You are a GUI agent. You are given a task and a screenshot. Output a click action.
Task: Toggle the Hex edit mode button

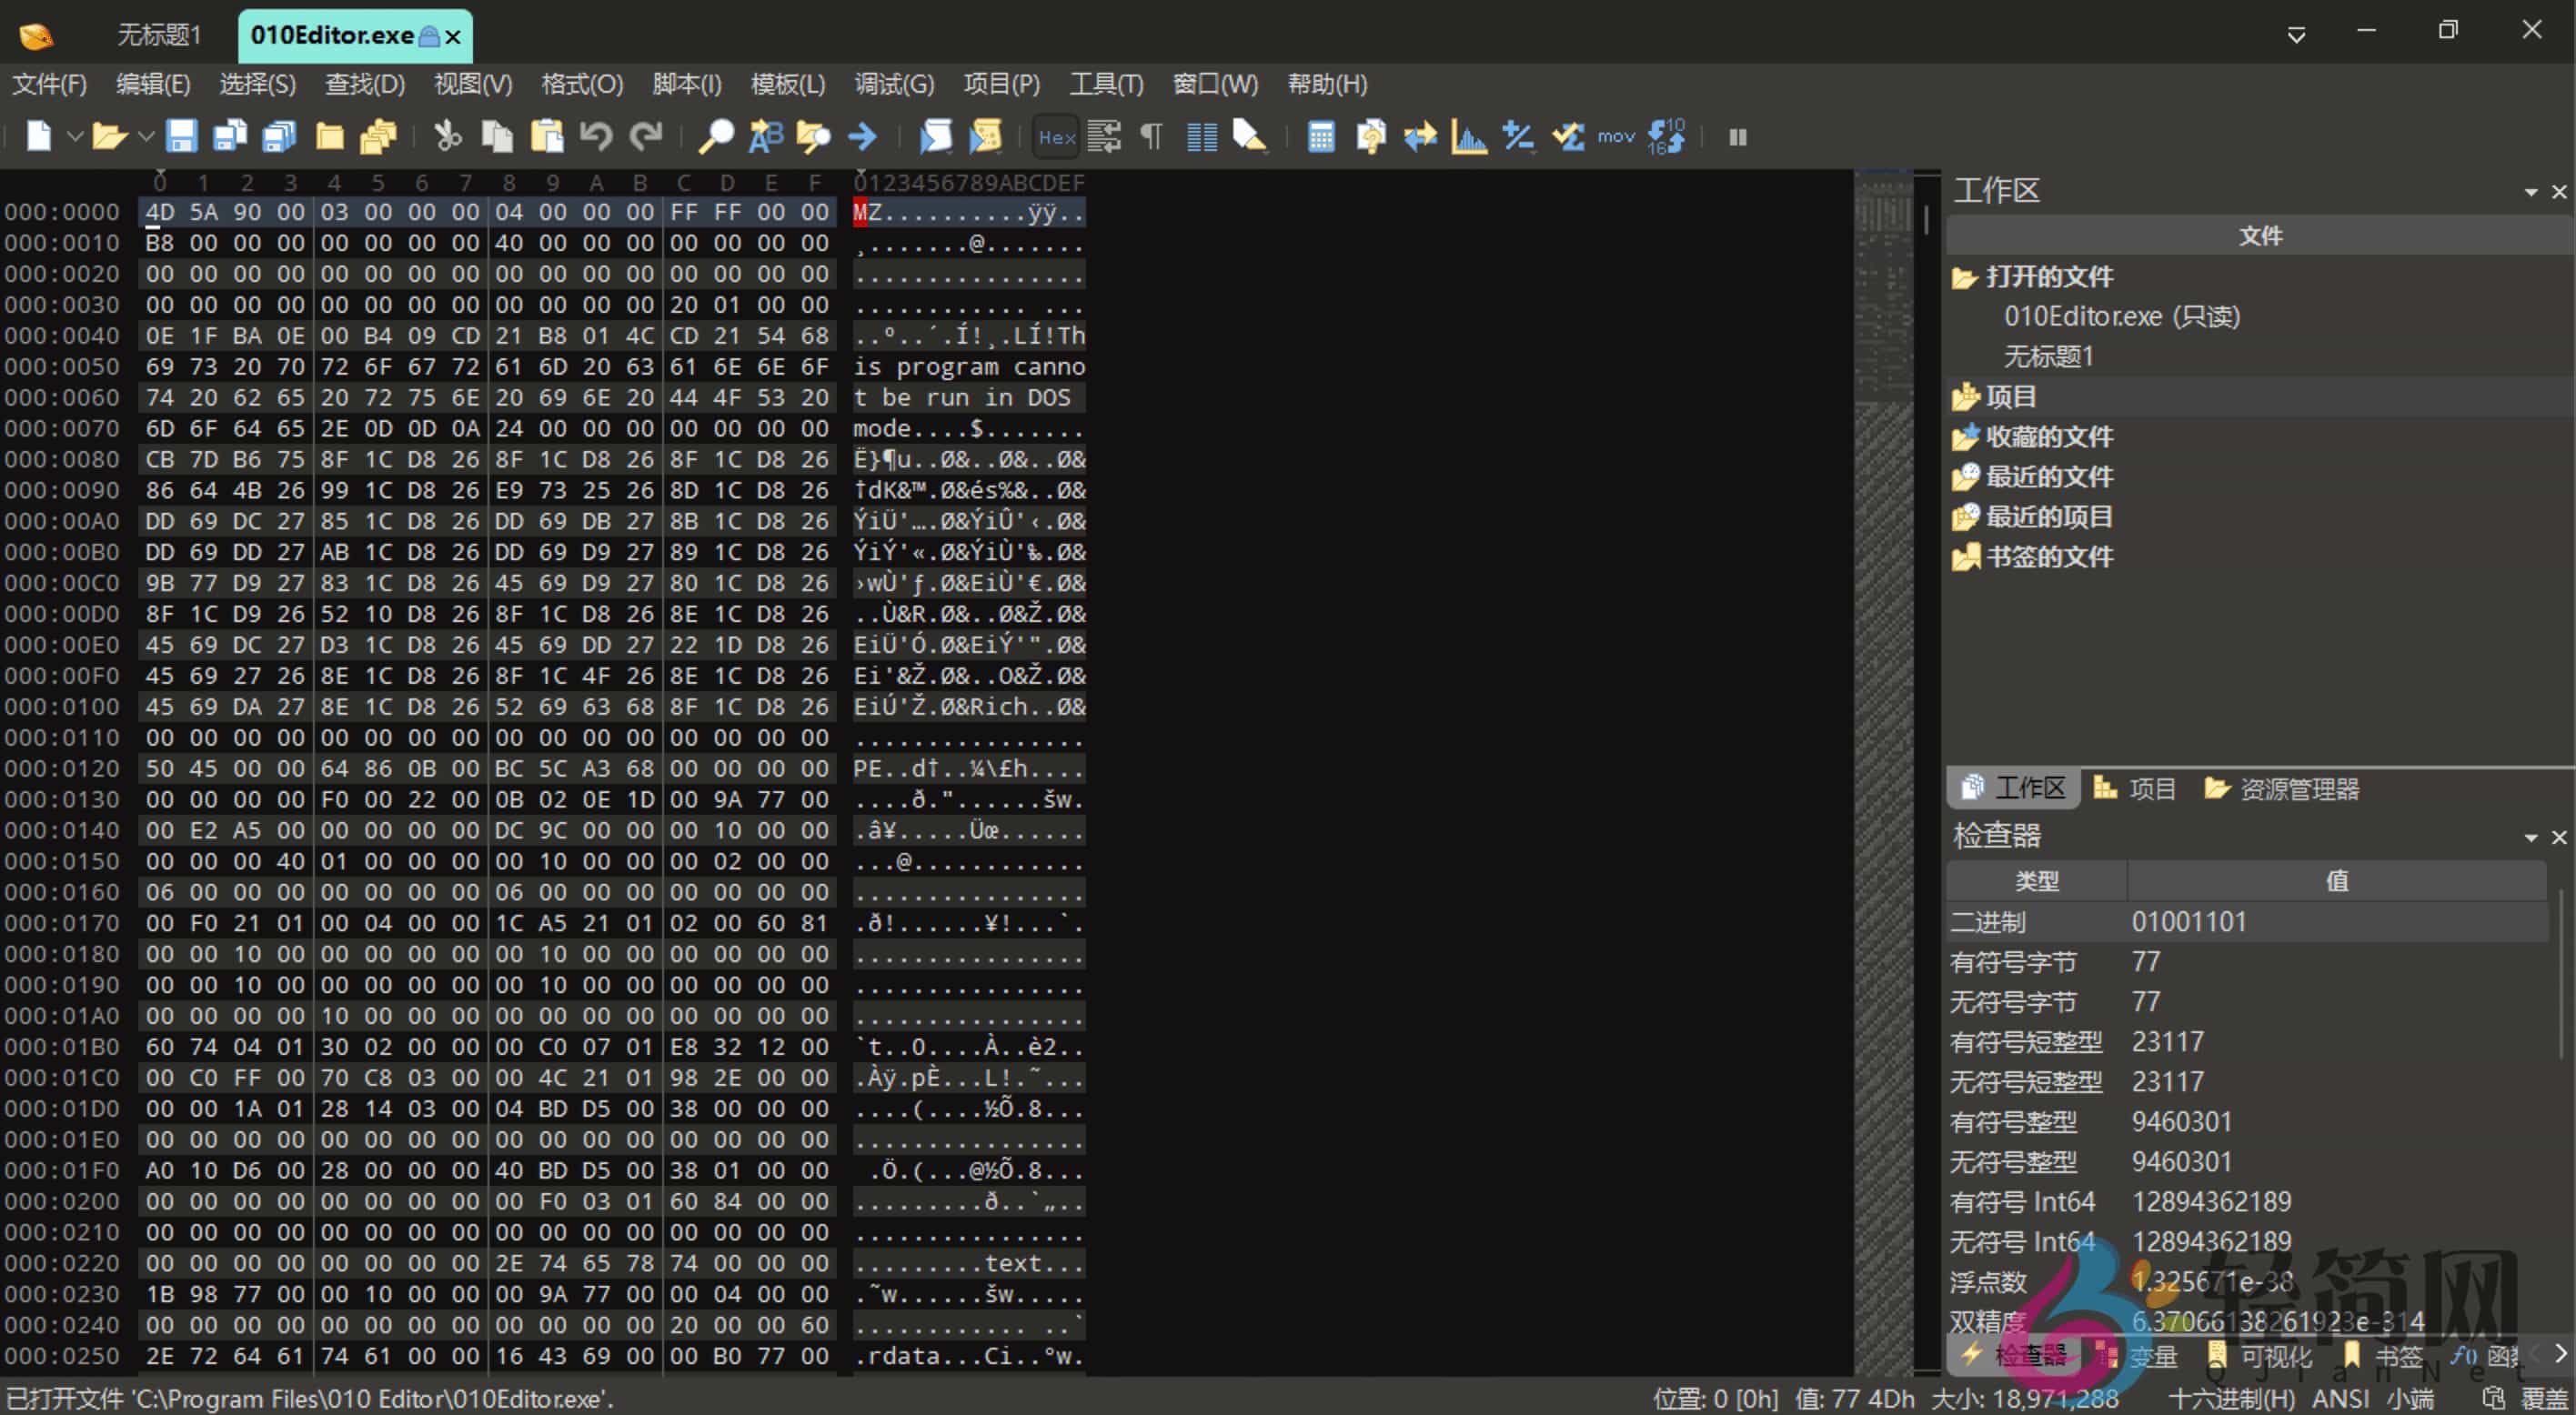(1056, 137)
